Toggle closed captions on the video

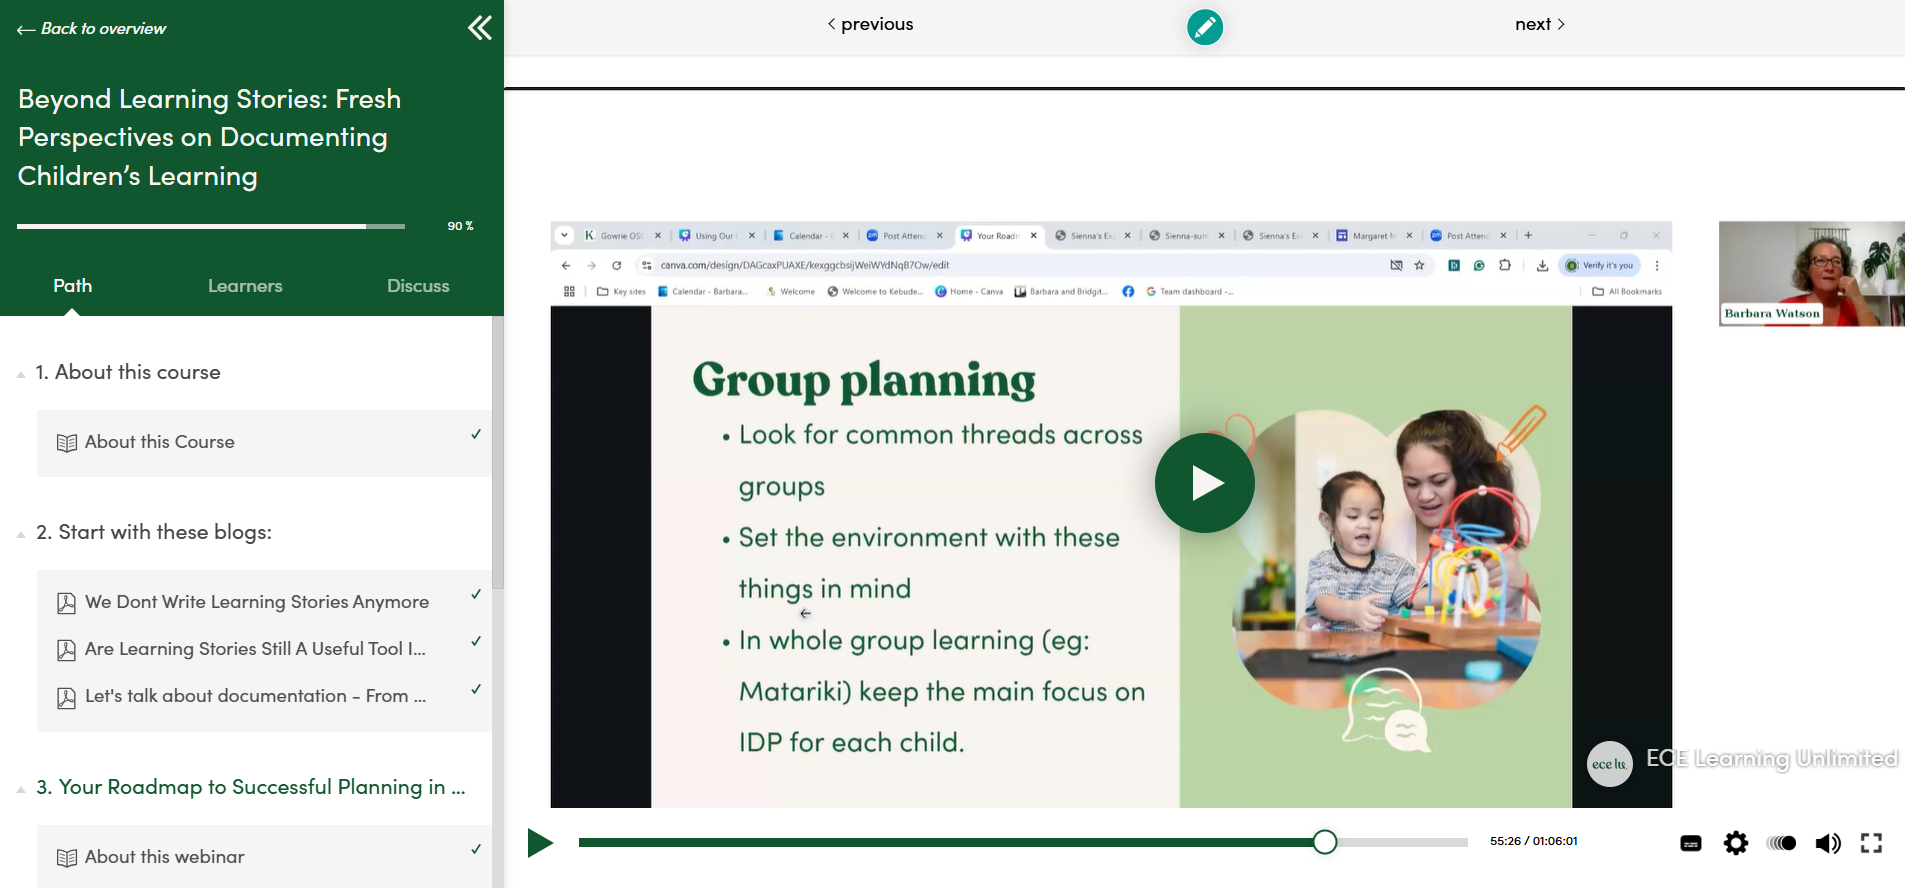tap(1691, 843)
